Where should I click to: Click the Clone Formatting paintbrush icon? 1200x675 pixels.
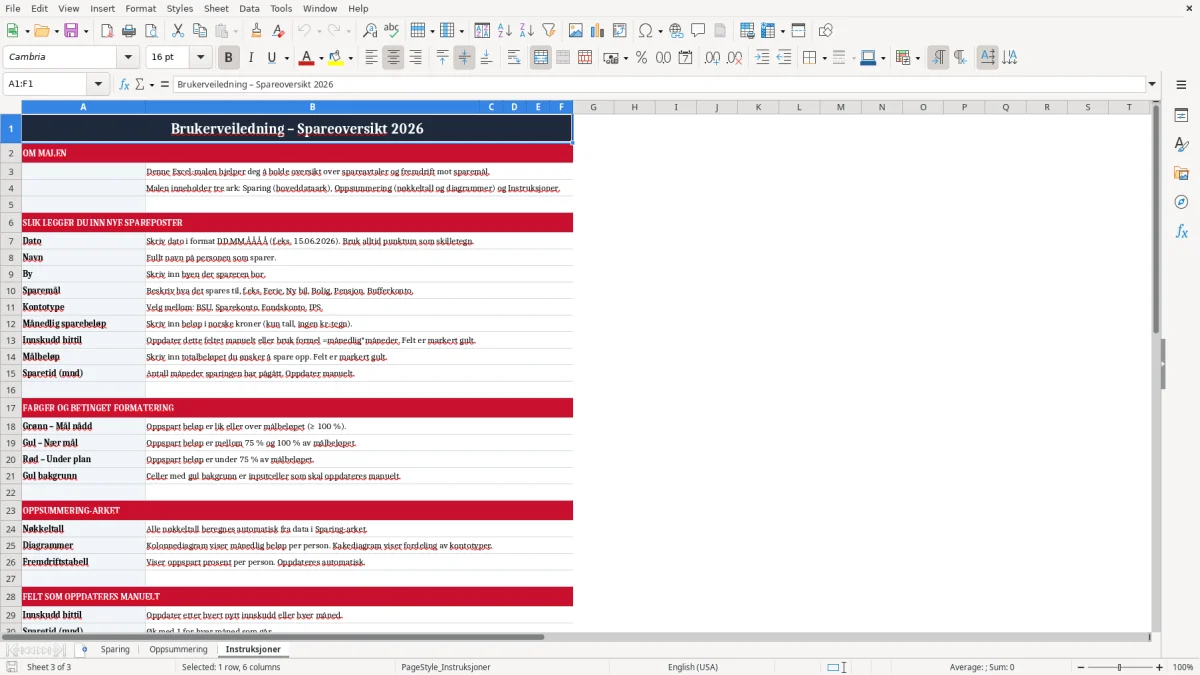tap(256, 31)
